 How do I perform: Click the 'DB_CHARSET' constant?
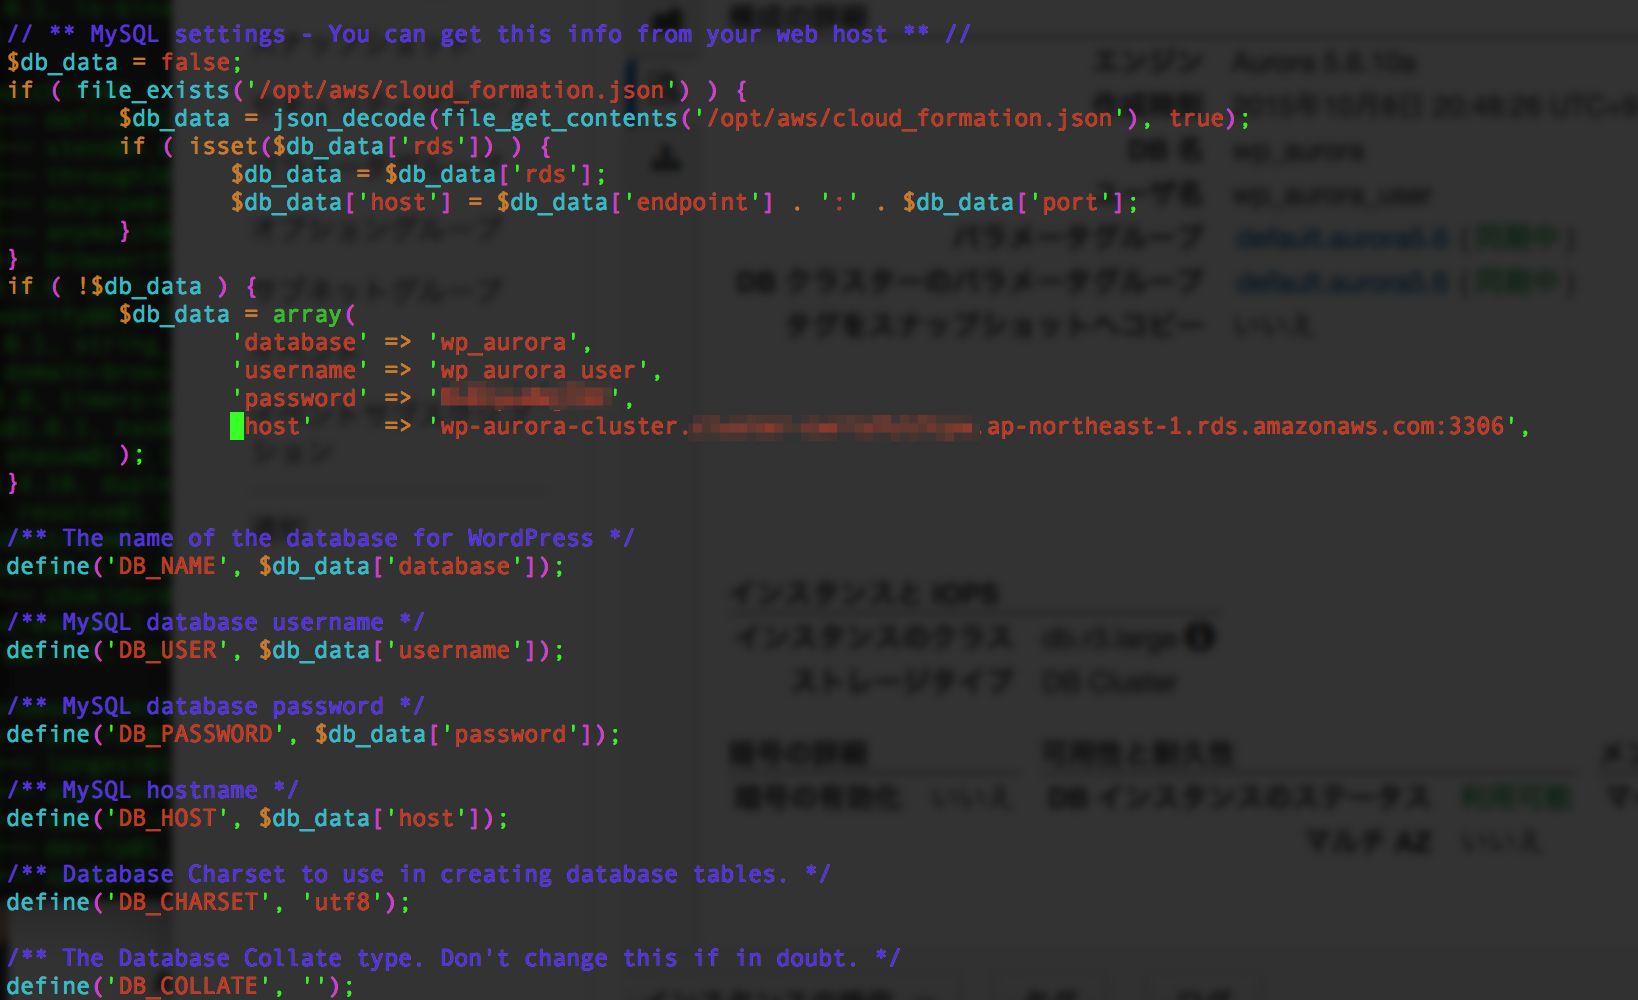click(x=188, y=903)
